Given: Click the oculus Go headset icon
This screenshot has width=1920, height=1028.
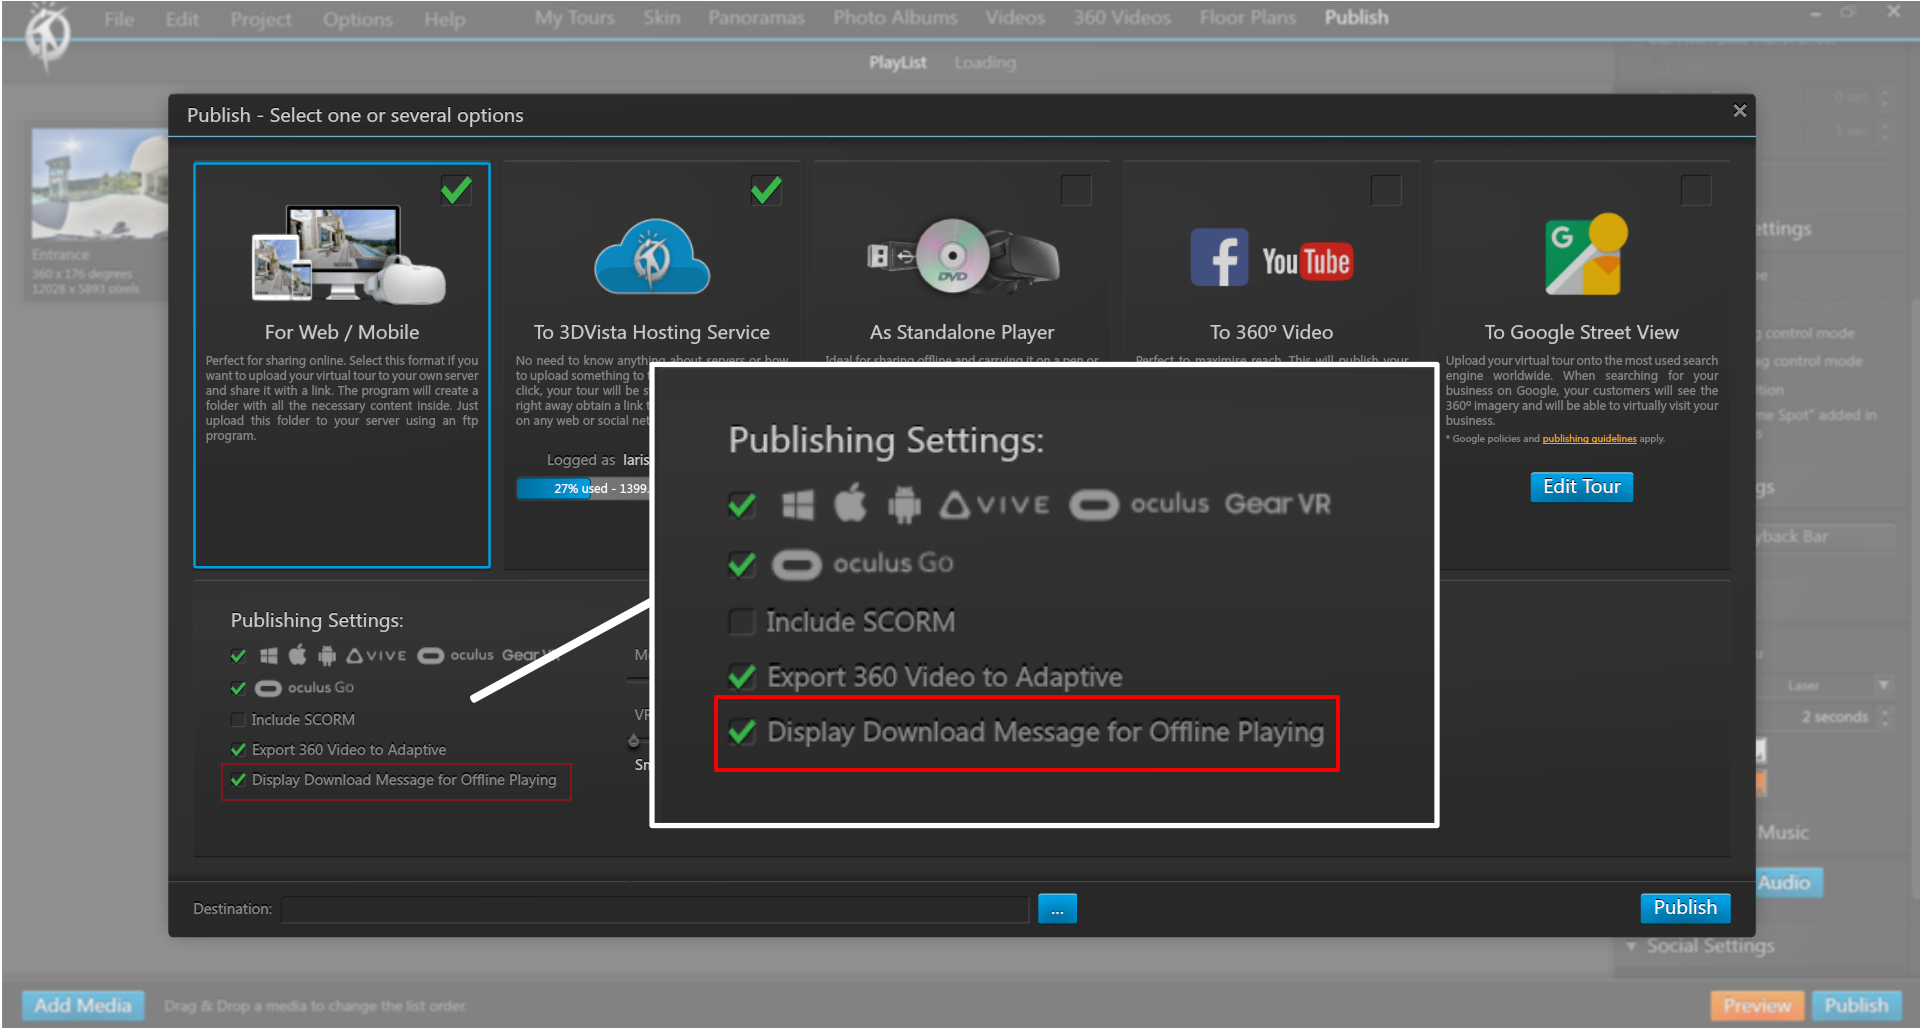Looking at the screenshot, I should click(268, 688).
